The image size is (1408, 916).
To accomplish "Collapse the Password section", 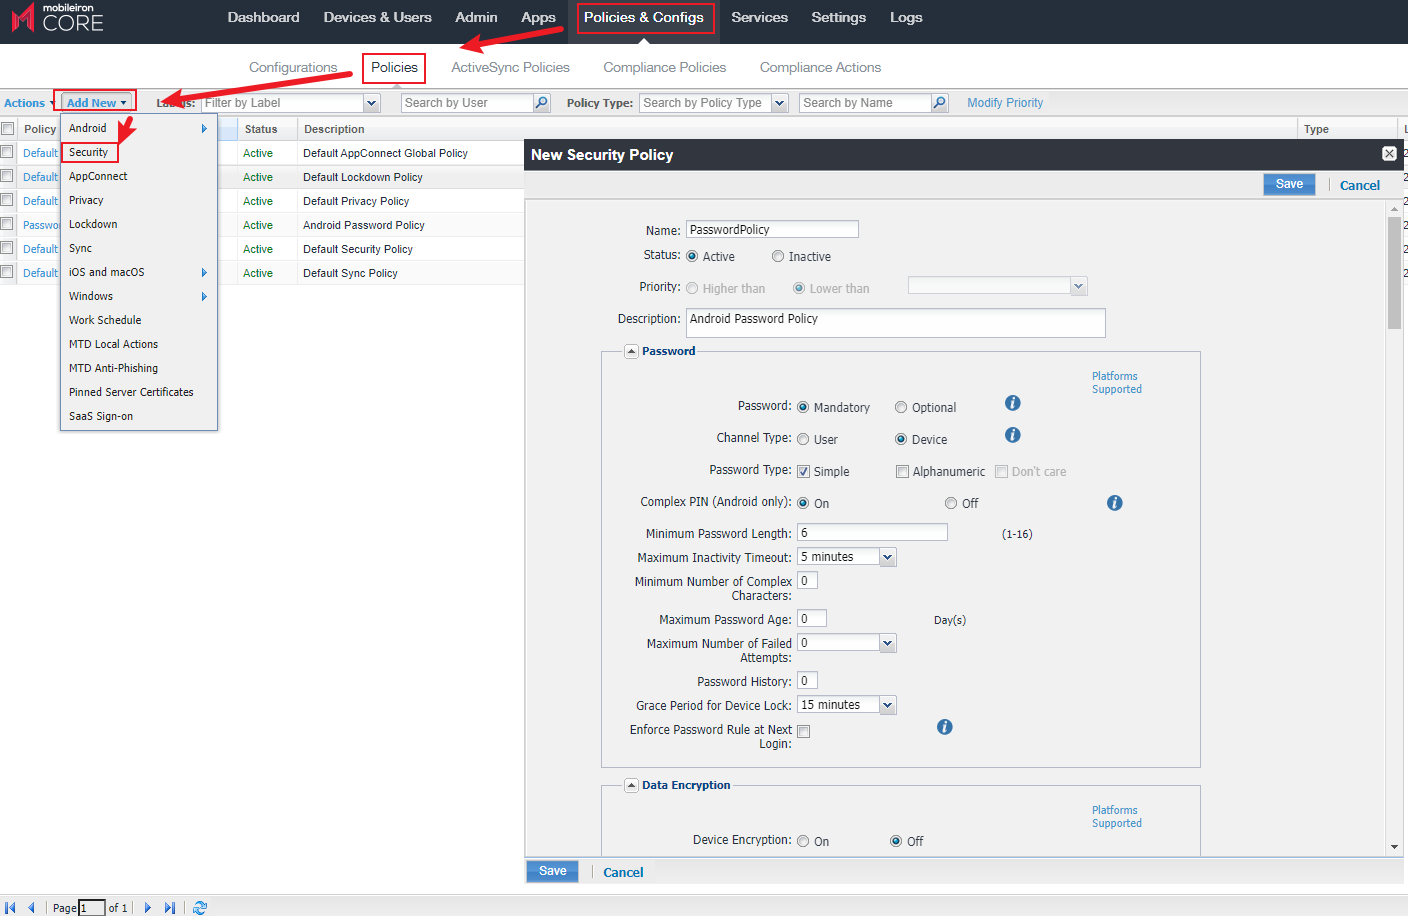I will (x=631, y=351).
